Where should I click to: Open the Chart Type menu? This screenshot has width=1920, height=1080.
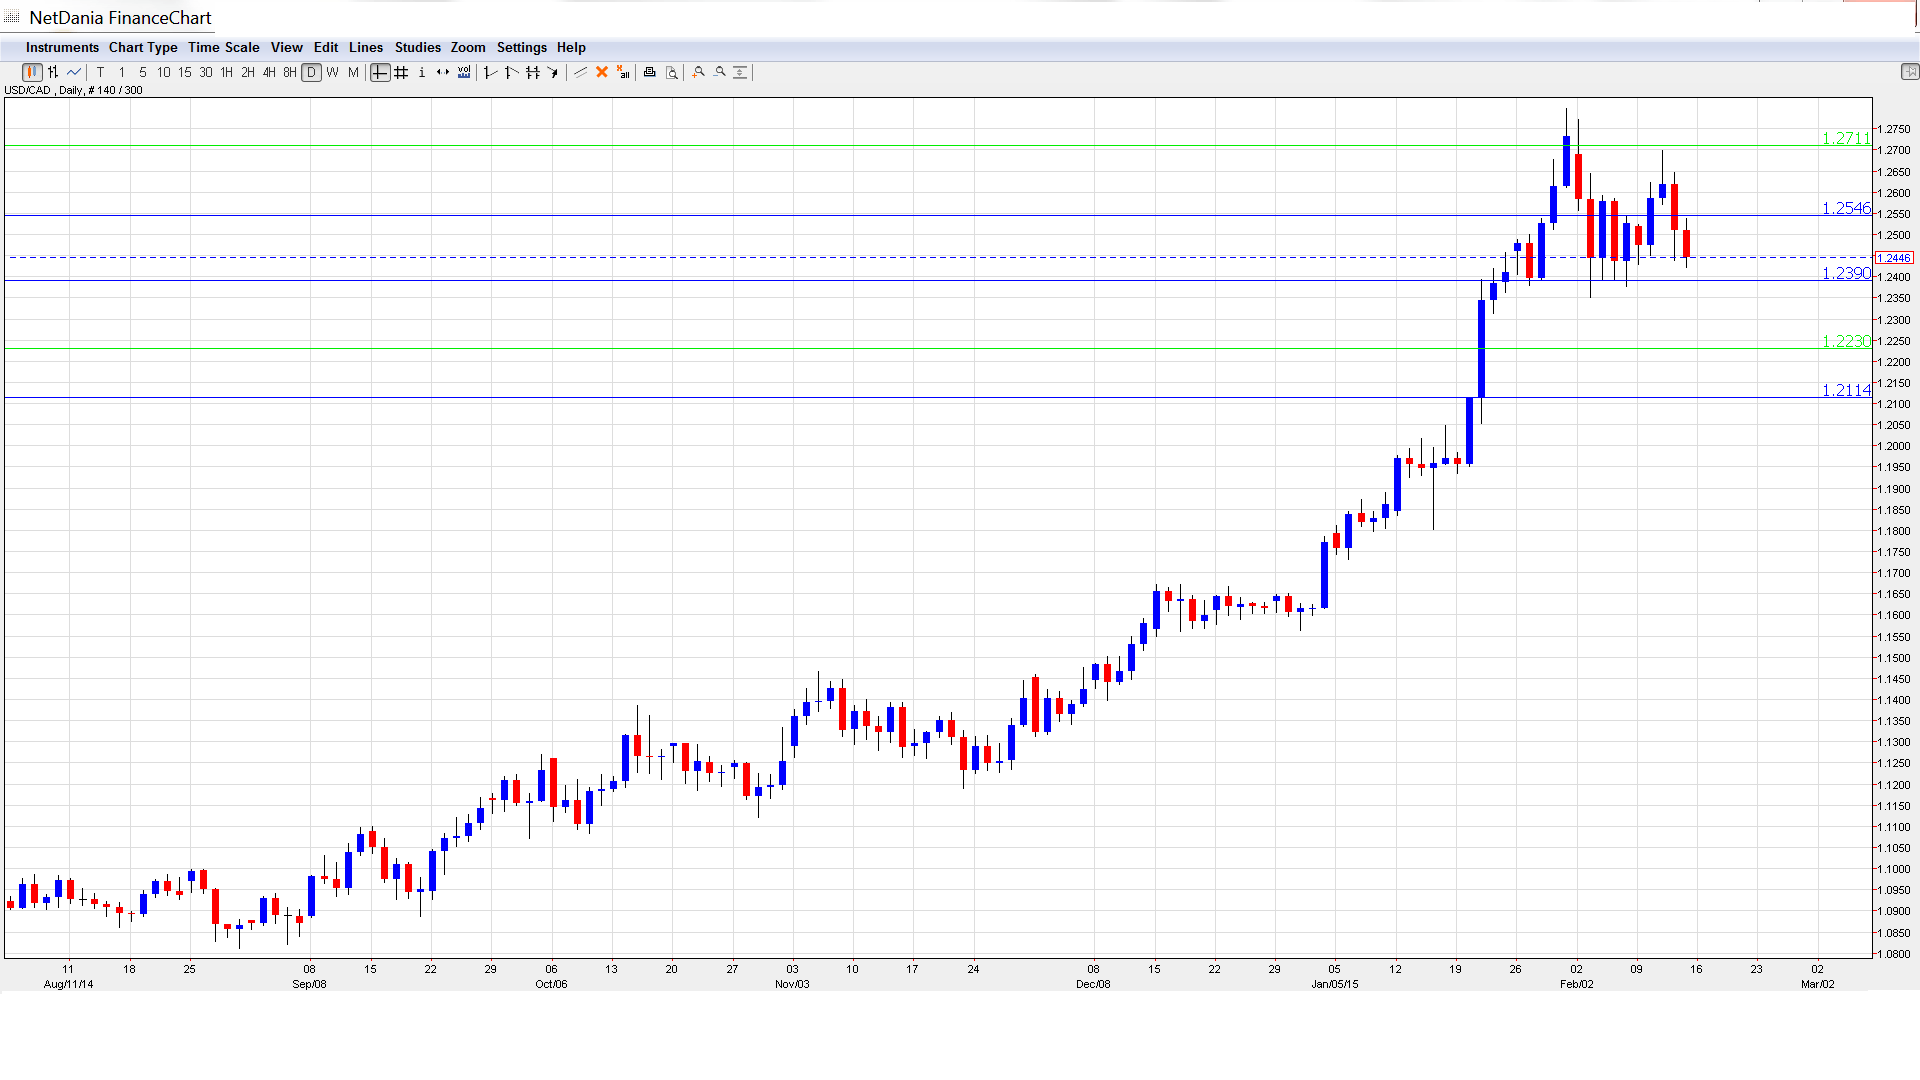click(x=143, y=47)
